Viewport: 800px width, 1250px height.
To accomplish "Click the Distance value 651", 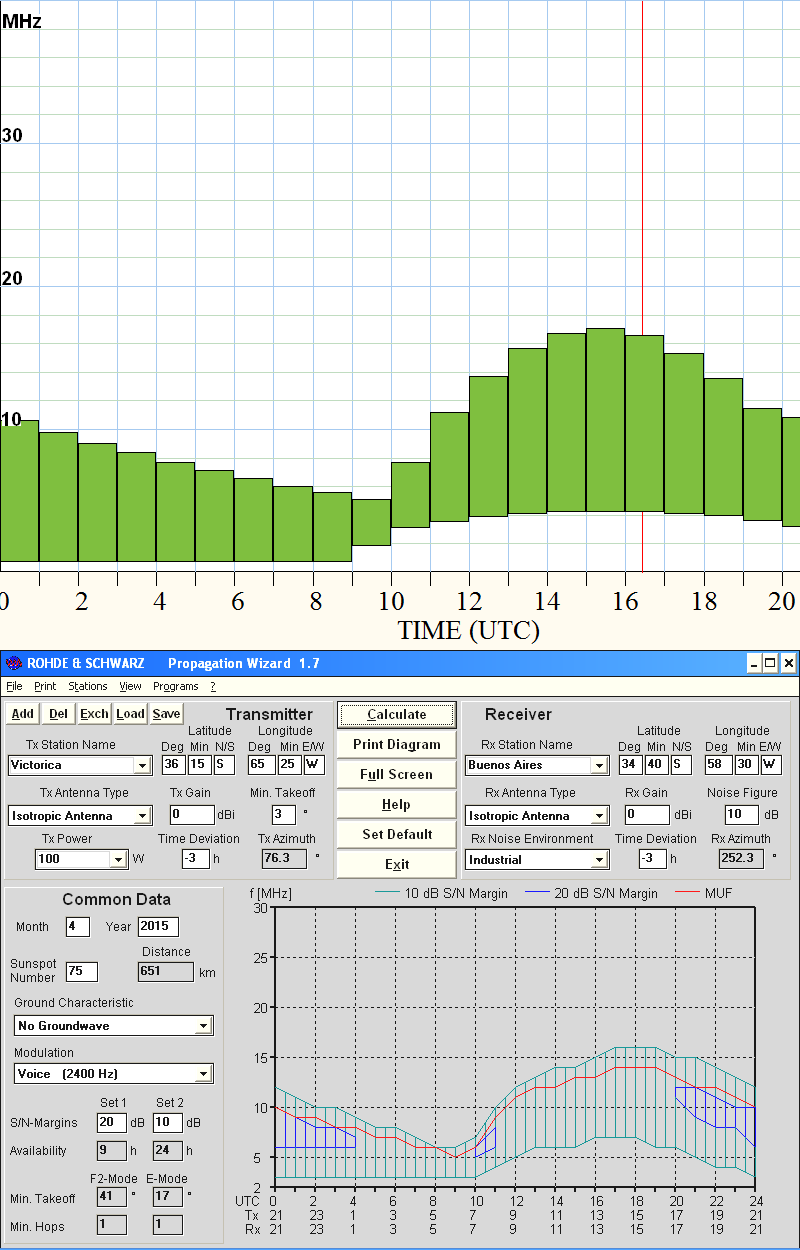I will (x=165, y=971).
